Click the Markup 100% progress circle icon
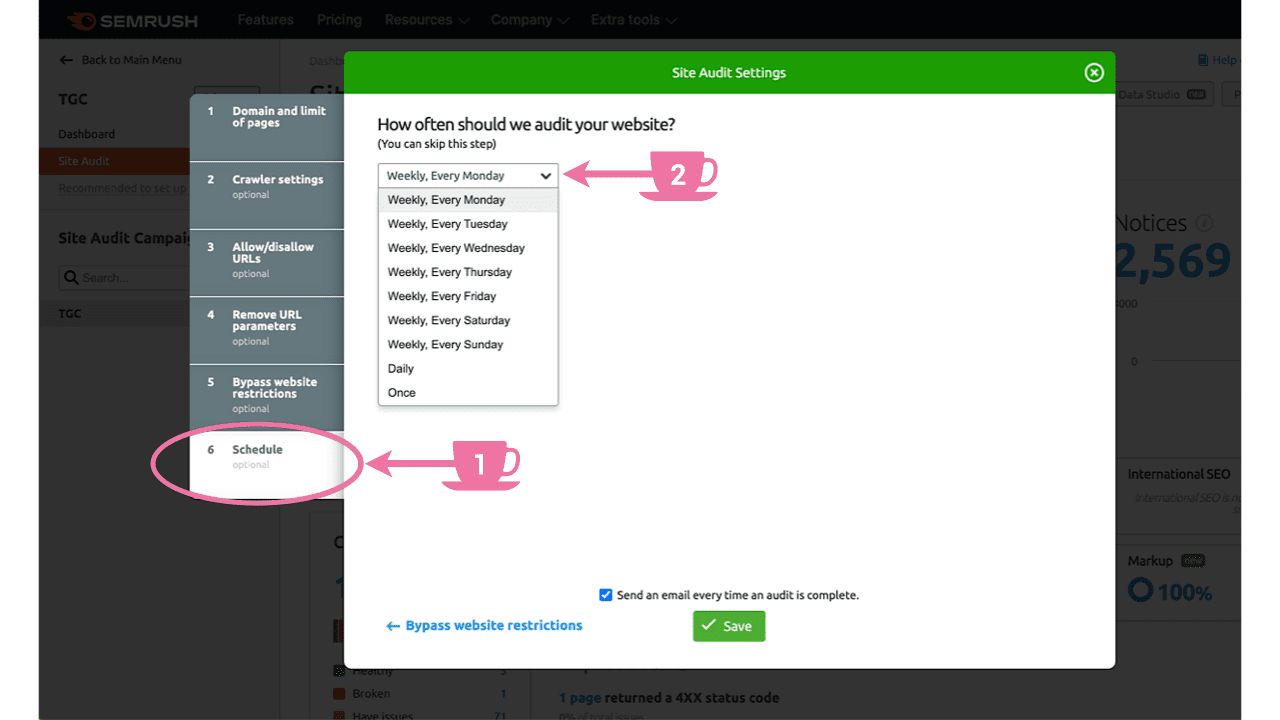This screenshot has height=720, width=1280. pos(1139,591)
